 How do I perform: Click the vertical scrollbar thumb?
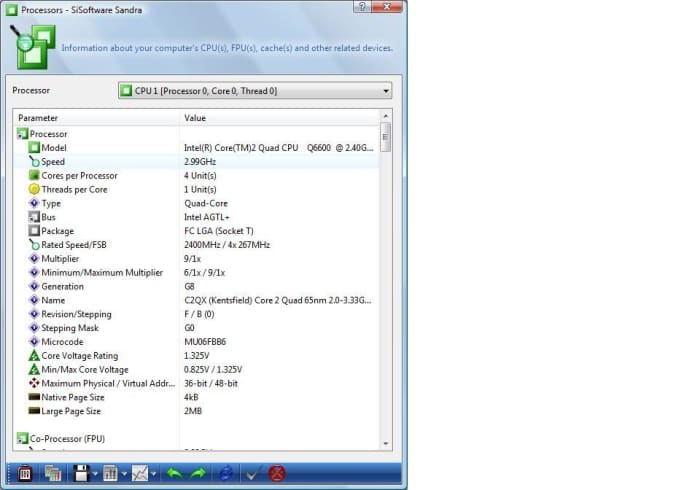386,137
